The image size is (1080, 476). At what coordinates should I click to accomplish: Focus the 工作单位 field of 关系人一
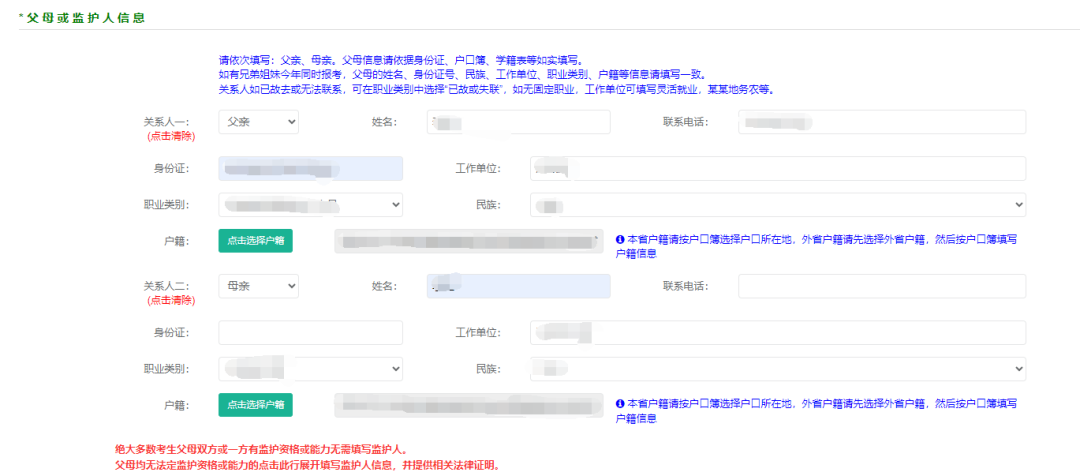pyautogui.click(x=778, y=169)
